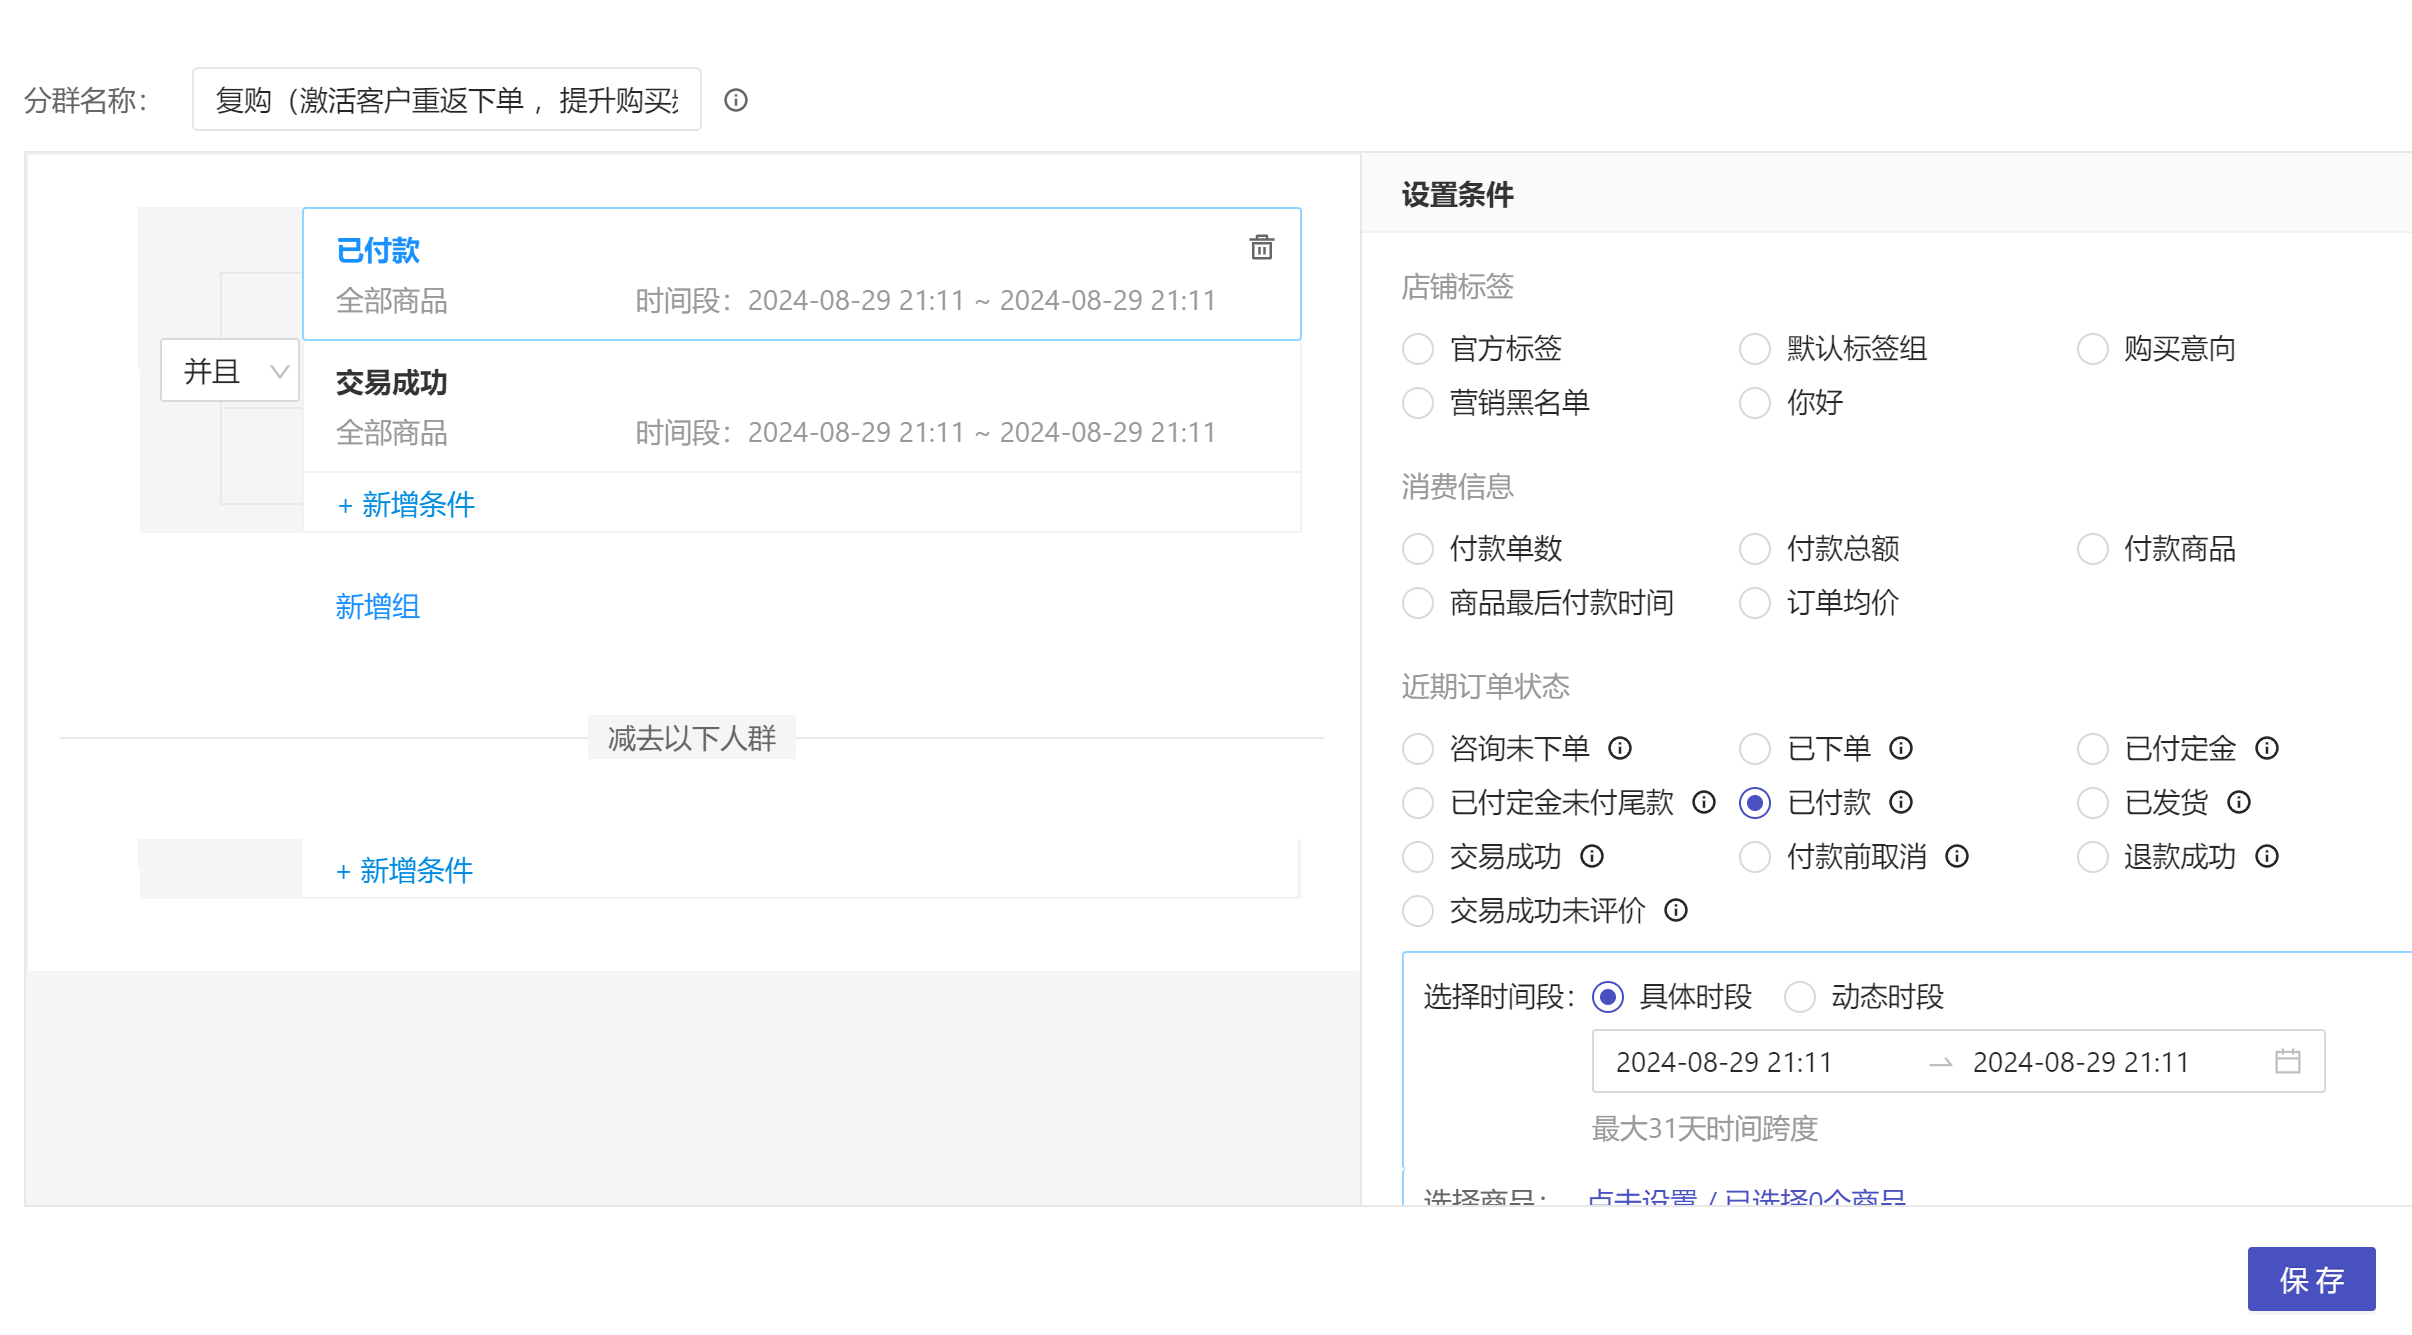Show info tooltip for 退款成功
This screenshot has height=1335, width=2412.
click(x=2267, y=856)
